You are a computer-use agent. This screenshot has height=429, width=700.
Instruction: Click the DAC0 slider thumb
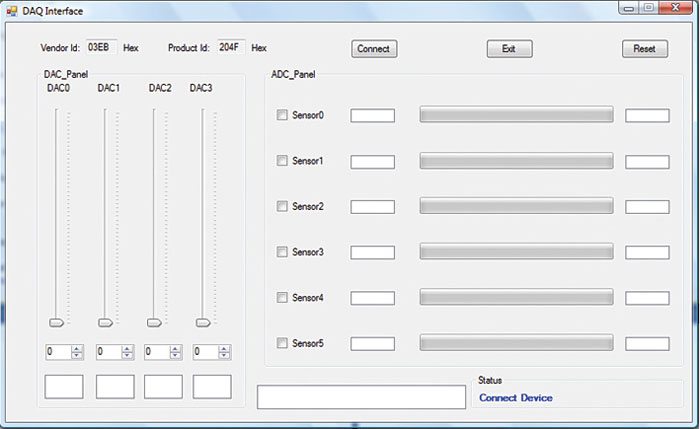coord(57,322)
